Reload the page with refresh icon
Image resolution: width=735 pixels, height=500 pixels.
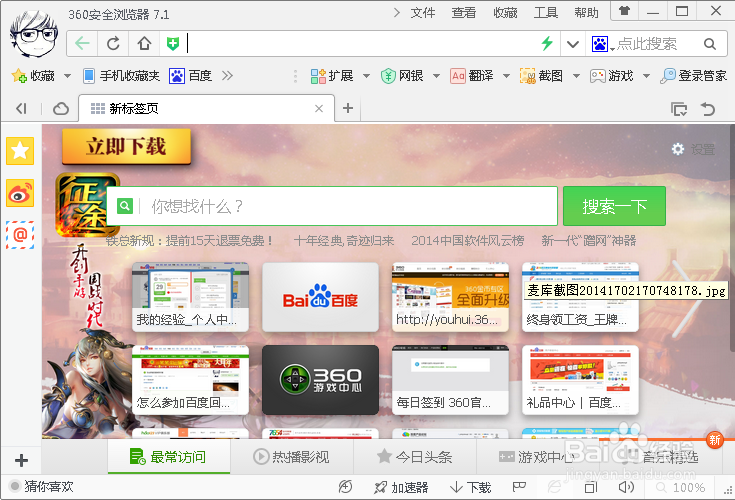[113, 44]
